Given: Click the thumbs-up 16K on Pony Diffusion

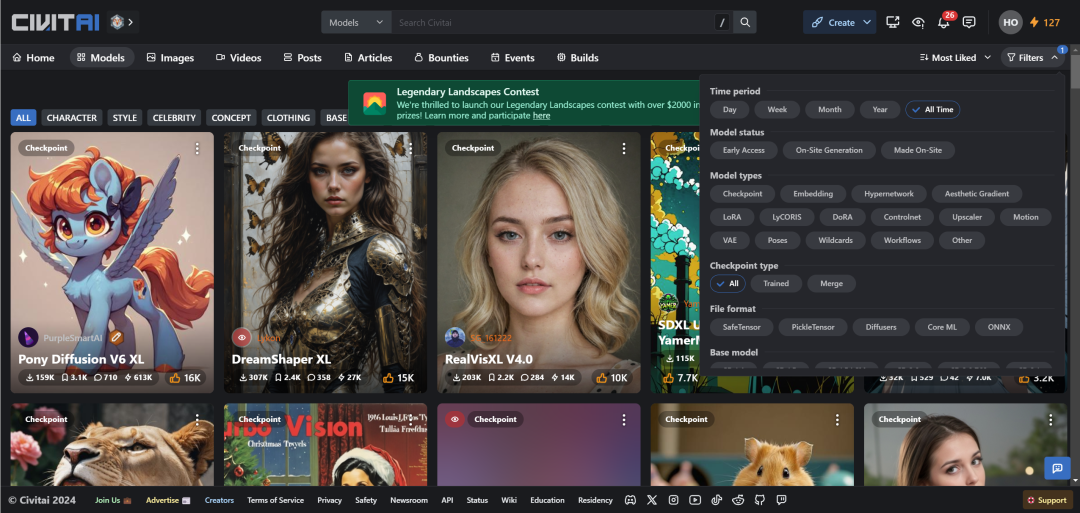Looking at the screenshot, I should [x=185, y=378].
